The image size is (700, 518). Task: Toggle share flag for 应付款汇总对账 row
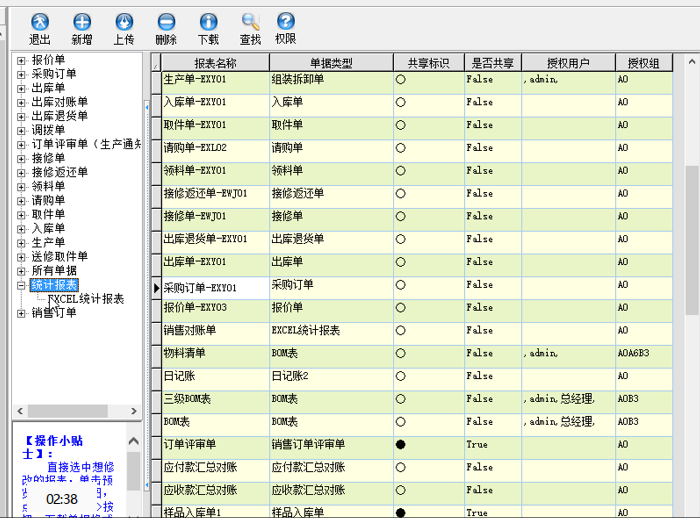pos(400,468)
